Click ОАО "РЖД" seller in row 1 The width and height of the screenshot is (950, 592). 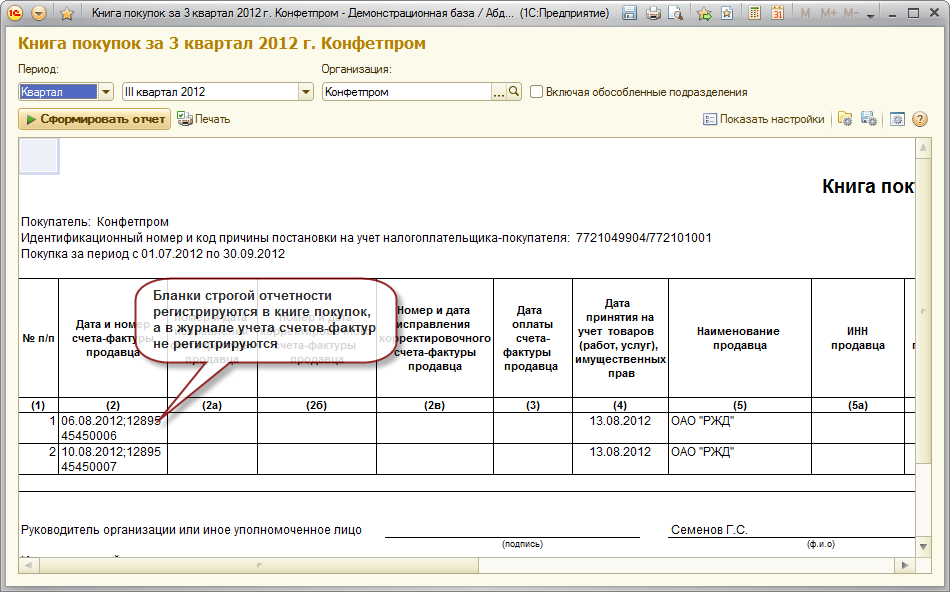tap(702, 421)
